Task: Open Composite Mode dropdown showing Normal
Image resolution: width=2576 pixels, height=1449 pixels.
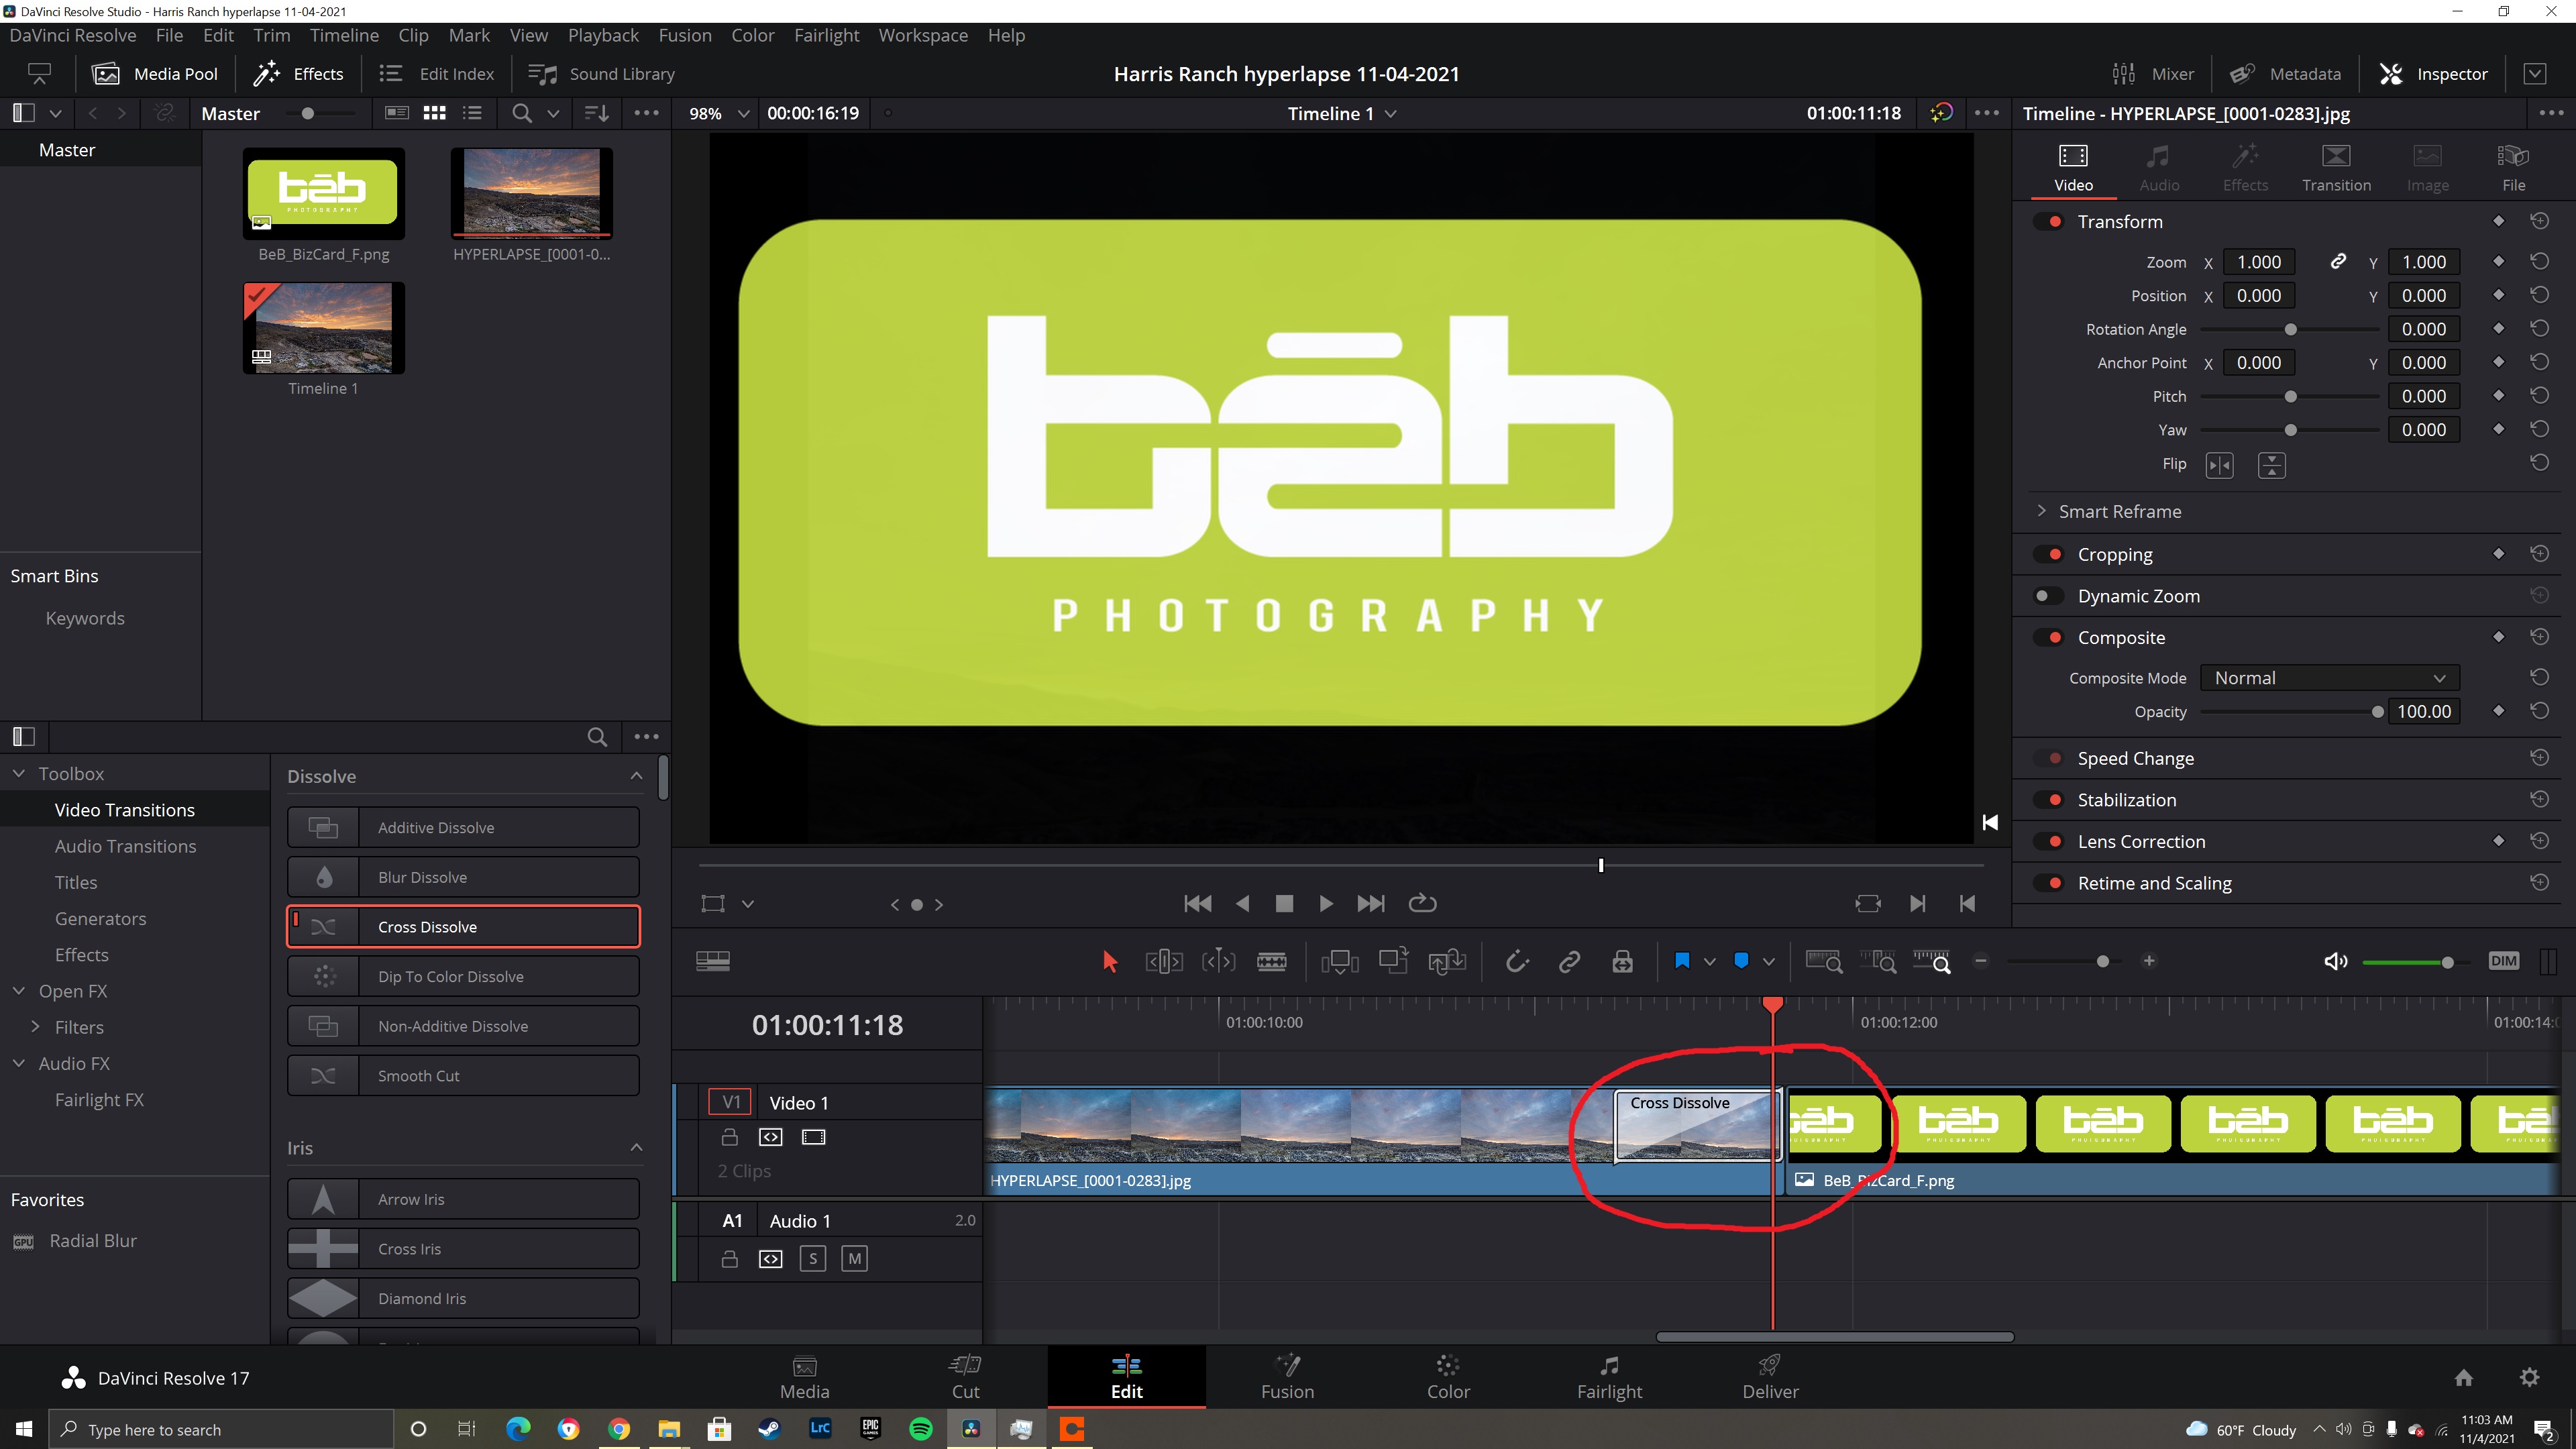Action: click(2329, 678)
